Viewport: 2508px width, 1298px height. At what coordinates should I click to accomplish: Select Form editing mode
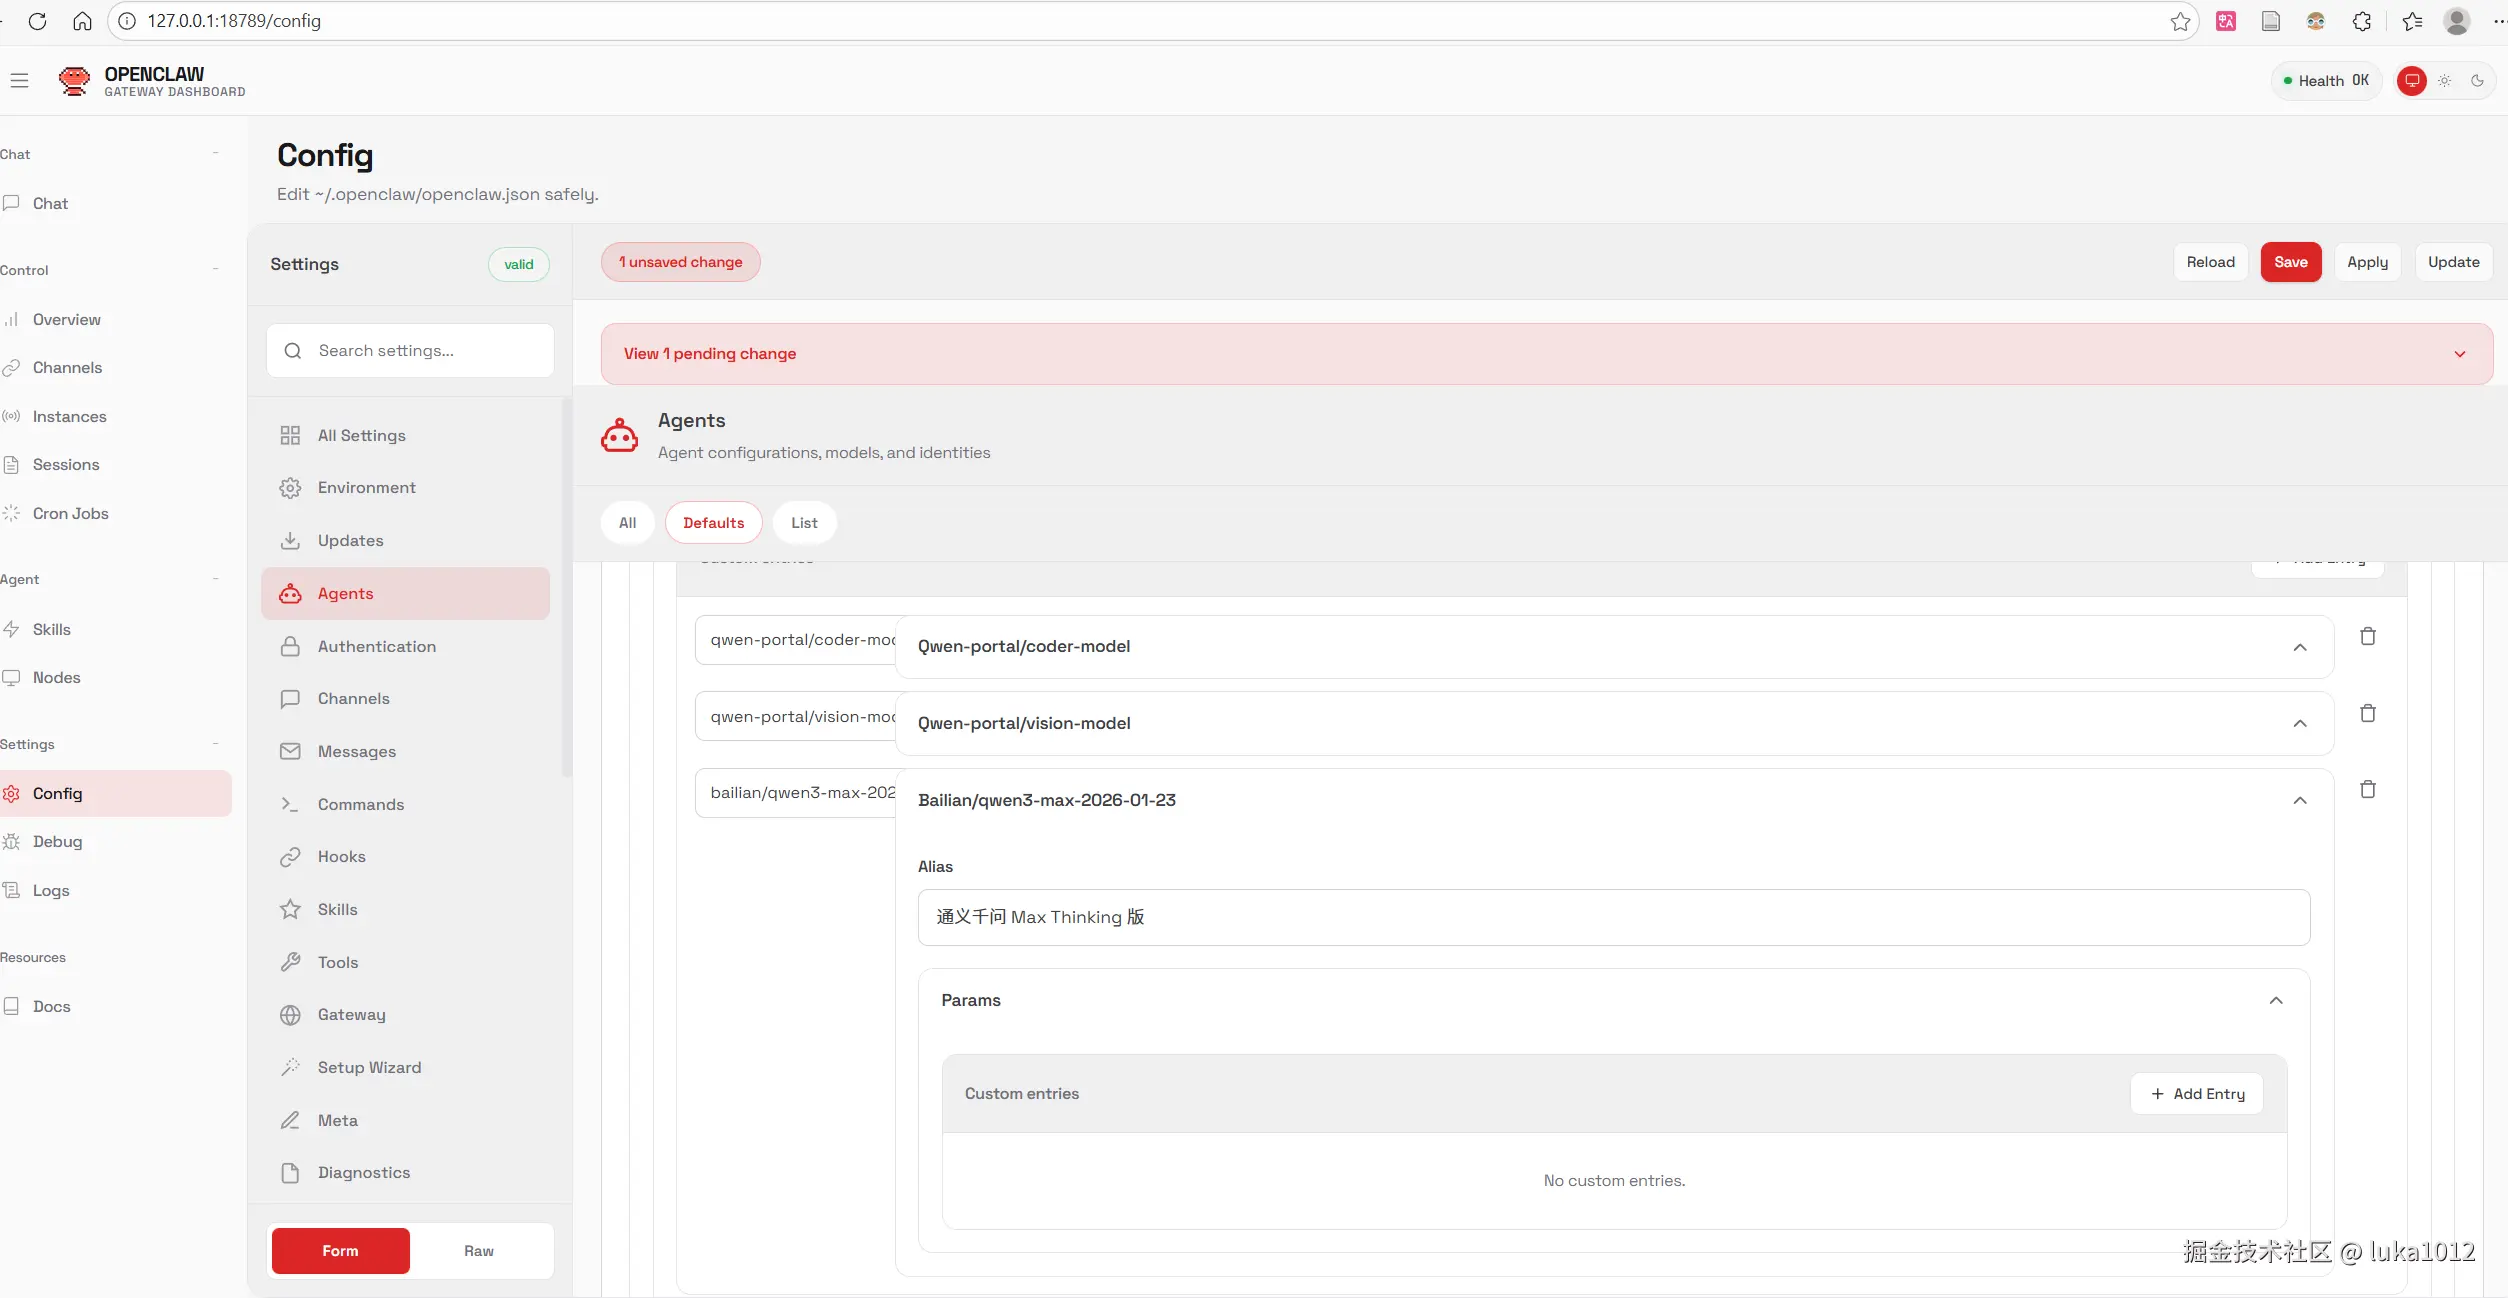click(x=340, y=1251)
